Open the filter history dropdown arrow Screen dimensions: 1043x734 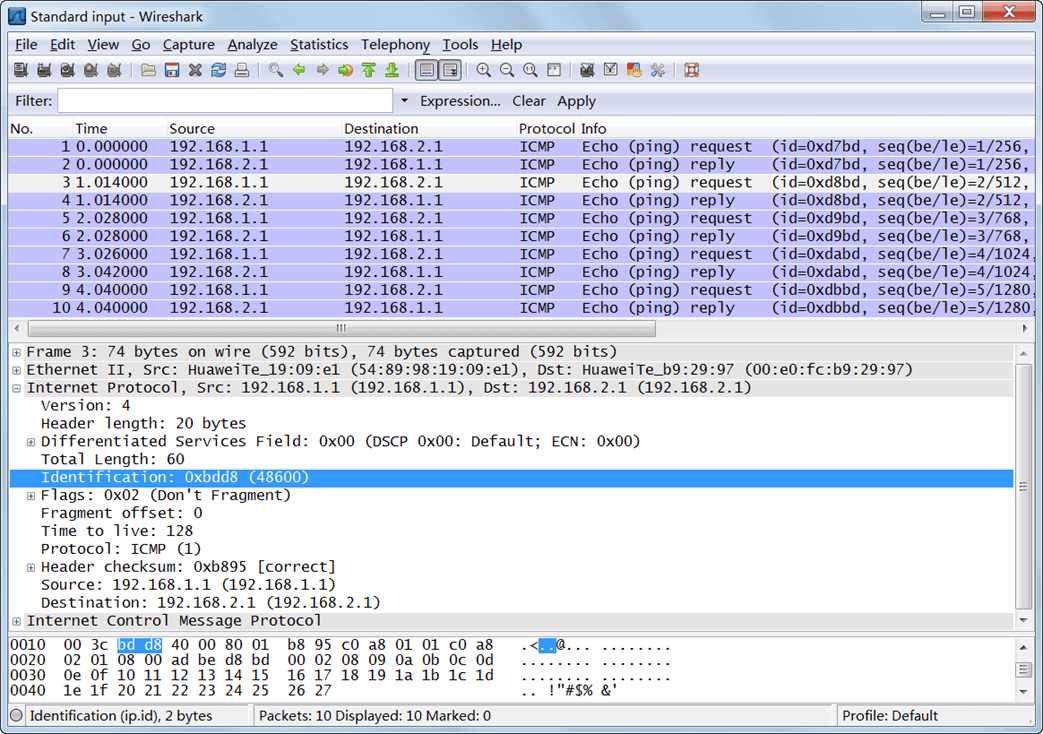(x=404, y=101)
